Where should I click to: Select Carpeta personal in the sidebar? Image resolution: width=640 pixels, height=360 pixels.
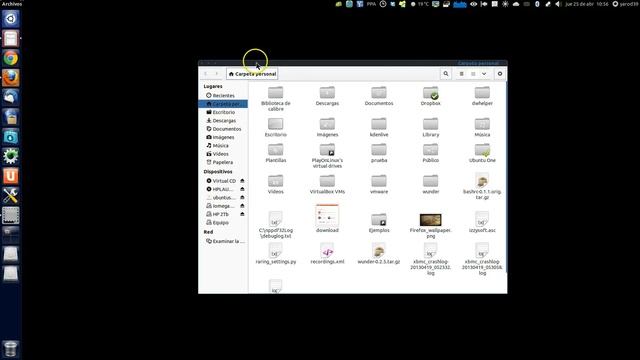tap(223, 104)
